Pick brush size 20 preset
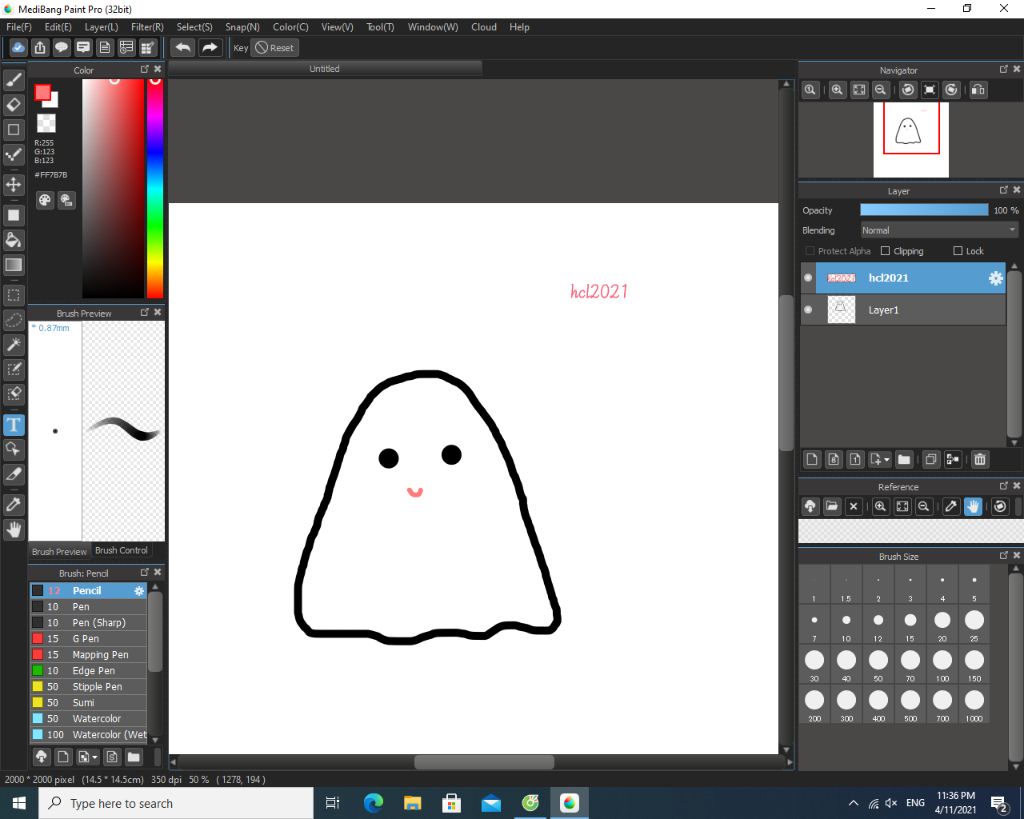1024x819 pixels. click(942, 624)
